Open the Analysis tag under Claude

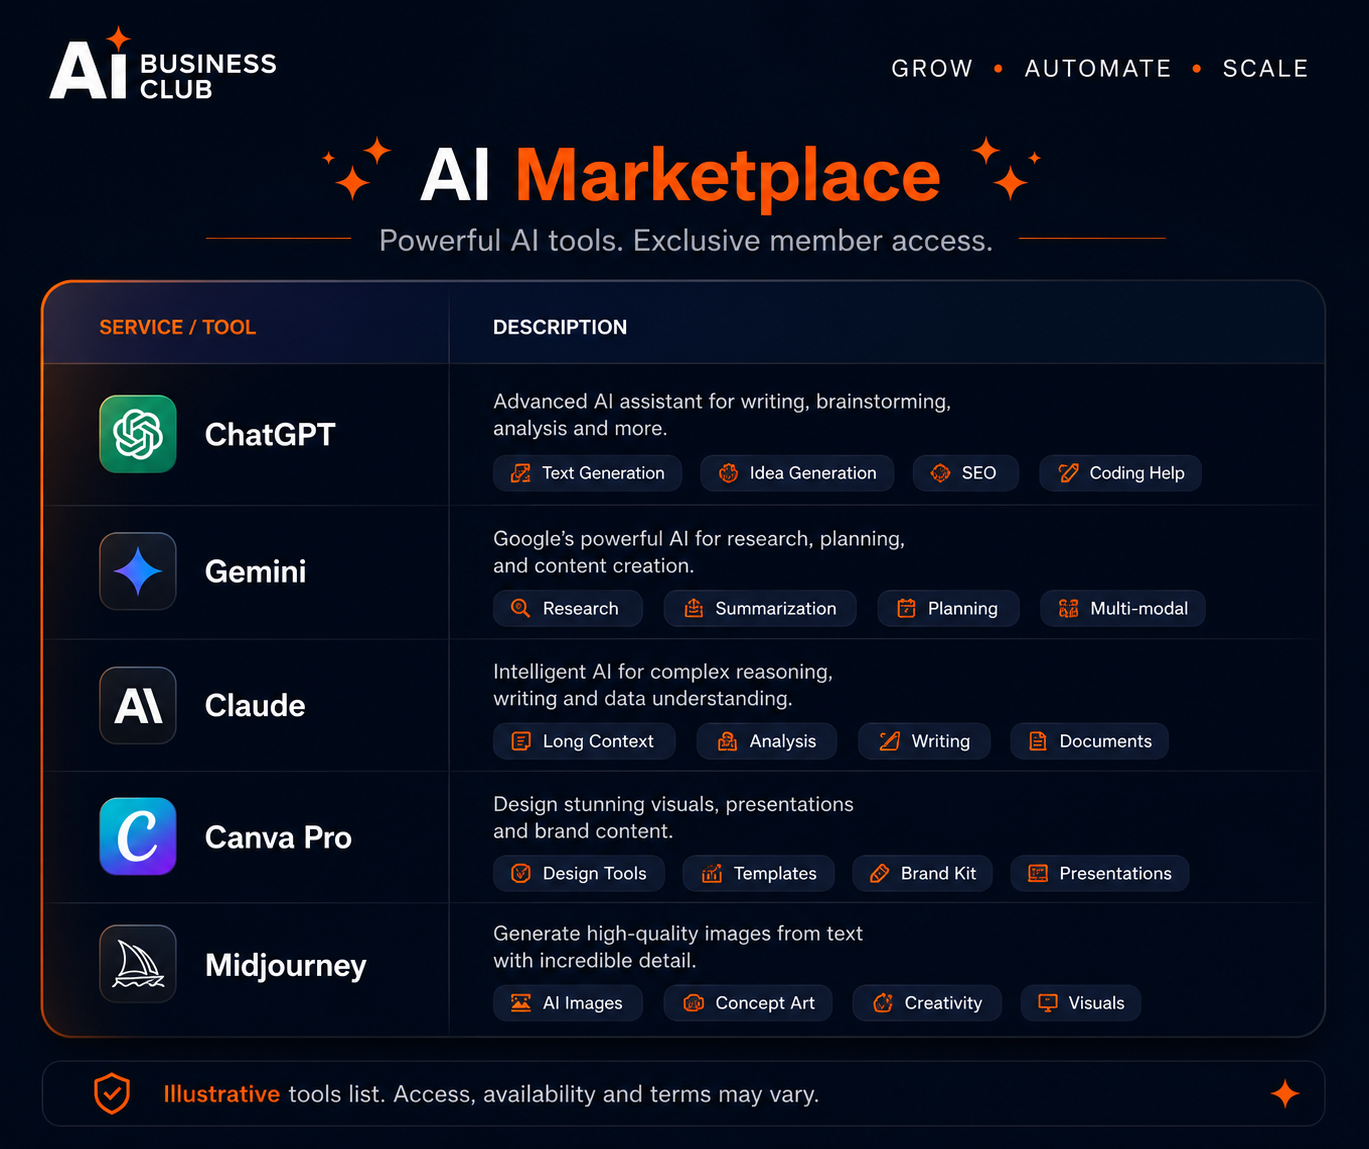point(767,741)
